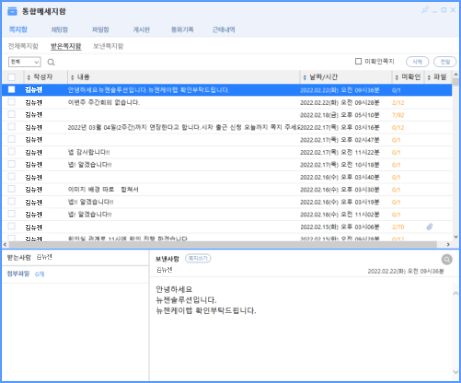Sort by the 파일 column arrows
The width and height of the screenshot is (461, 383).
[429, 77]
